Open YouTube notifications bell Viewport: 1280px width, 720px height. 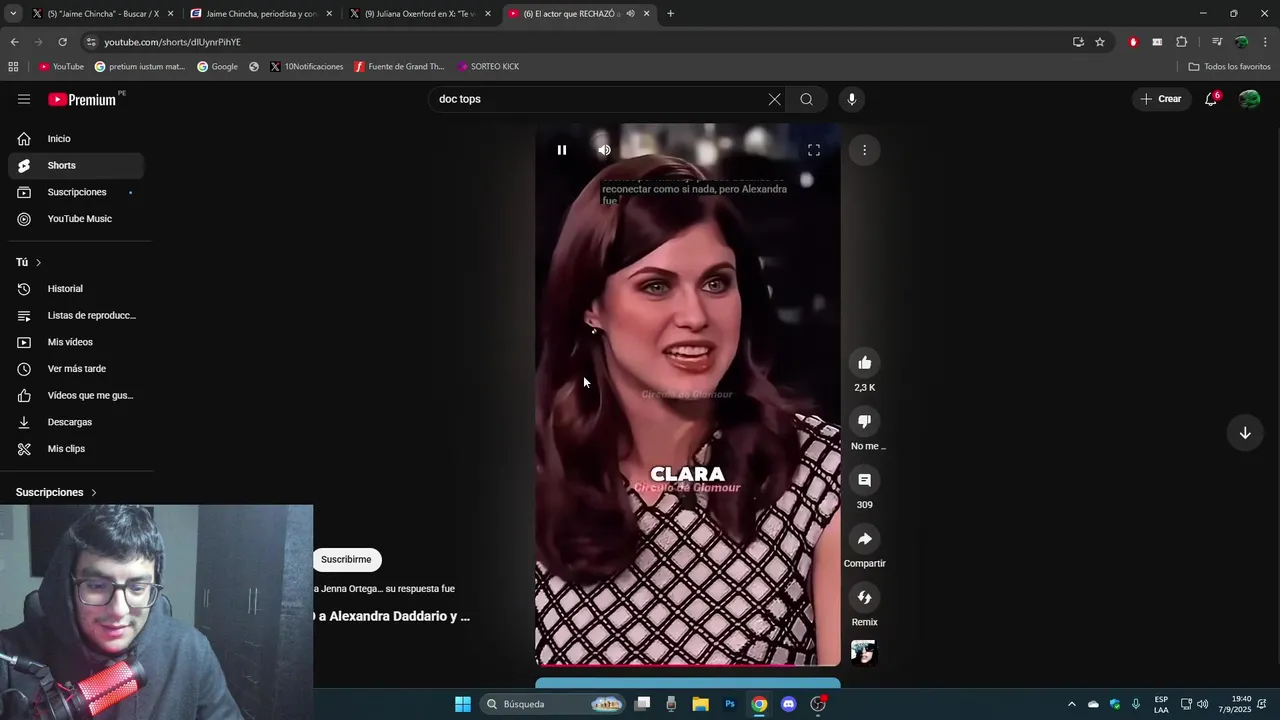[1211, 99]
